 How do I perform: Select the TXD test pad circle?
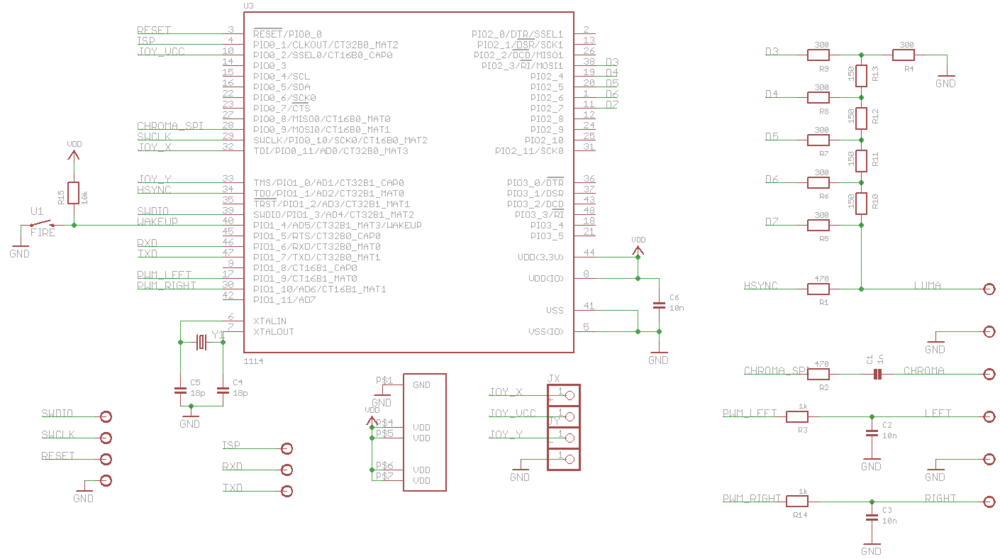point(288,490)
